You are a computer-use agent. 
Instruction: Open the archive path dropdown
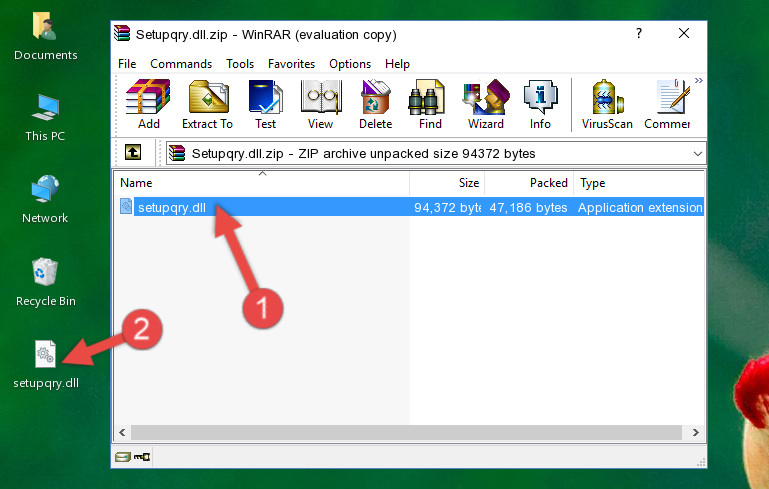point(697,154)
